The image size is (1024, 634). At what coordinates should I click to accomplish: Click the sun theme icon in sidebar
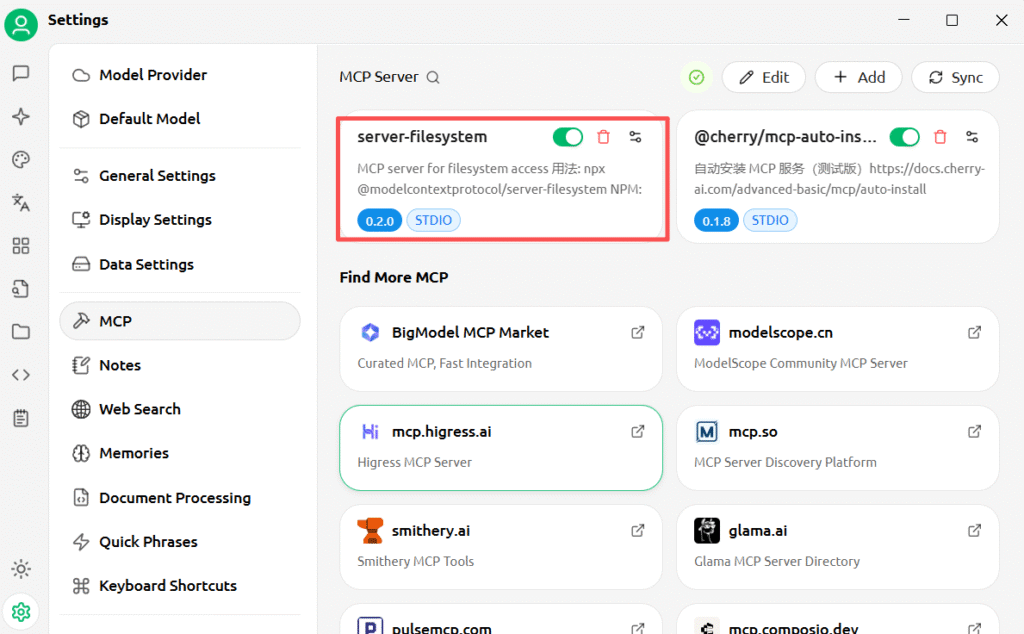(20, 569)
